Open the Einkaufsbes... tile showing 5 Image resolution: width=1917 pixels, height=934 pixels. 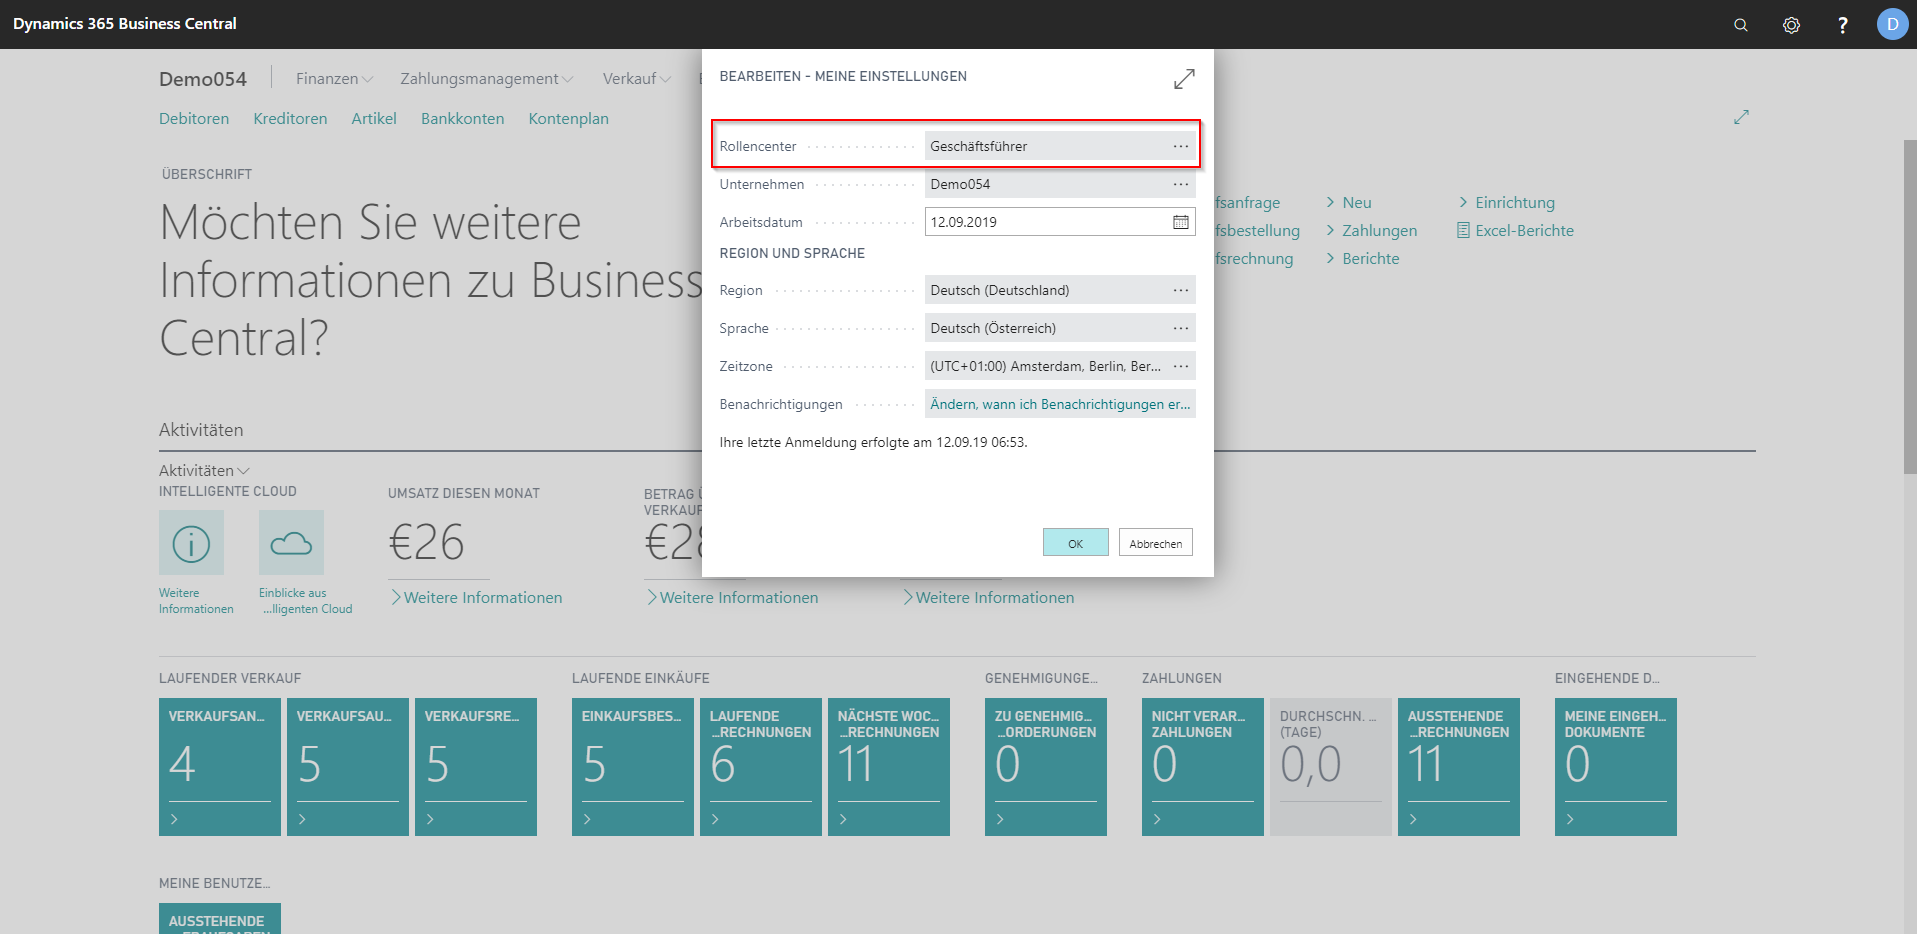[633, 767]
